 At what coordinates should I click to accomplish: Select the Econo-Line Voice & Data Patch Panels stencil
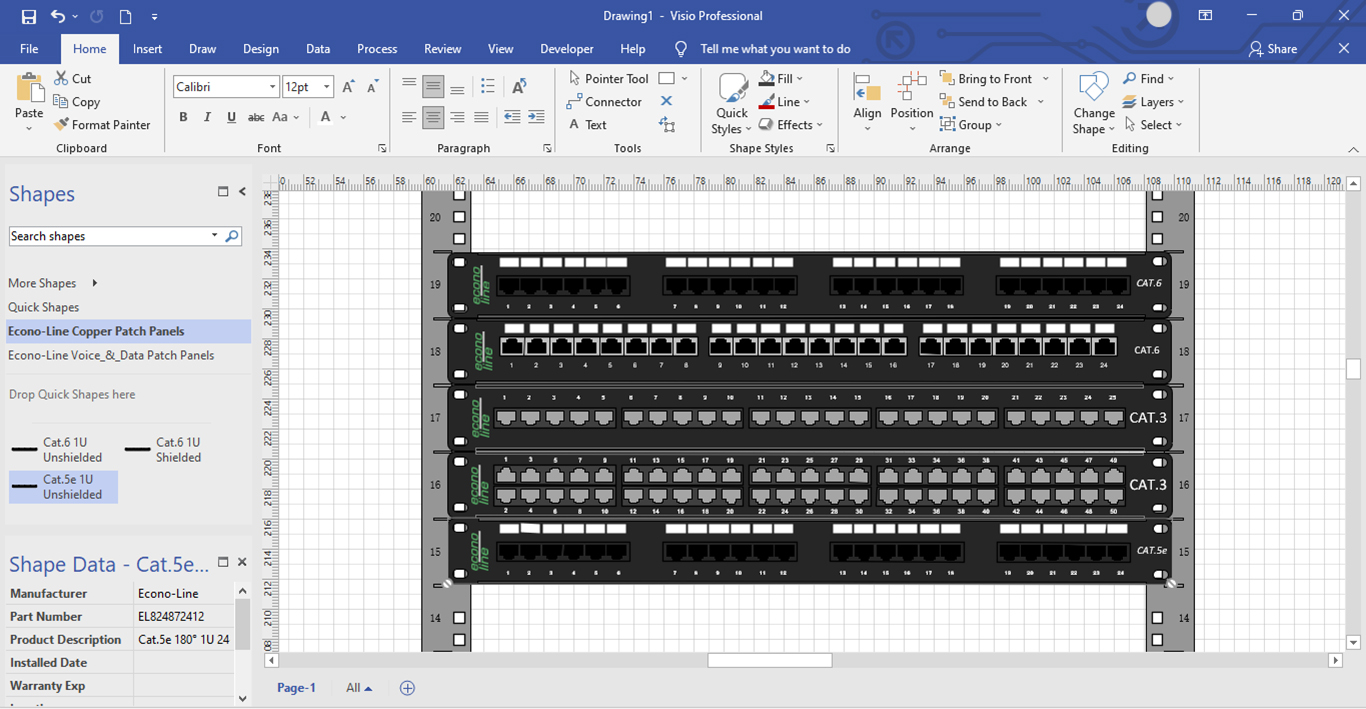click(111, 355)
